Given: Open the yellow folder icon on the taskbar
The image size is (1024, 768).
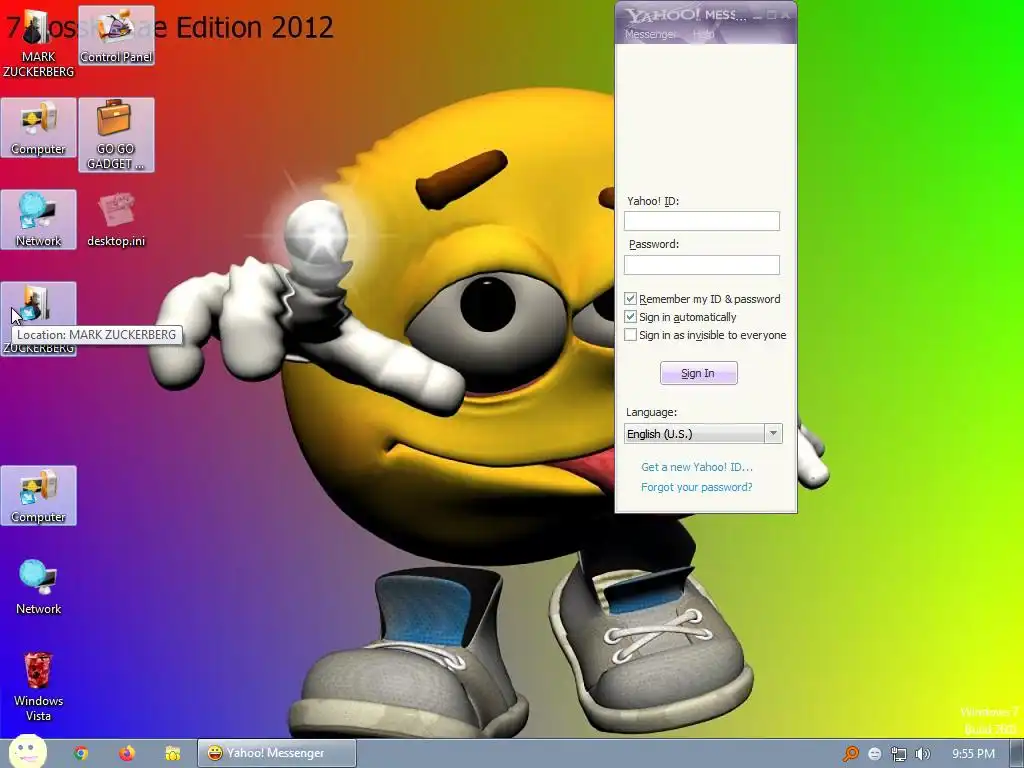Looking at the screenshot, I should pos(172,753).
